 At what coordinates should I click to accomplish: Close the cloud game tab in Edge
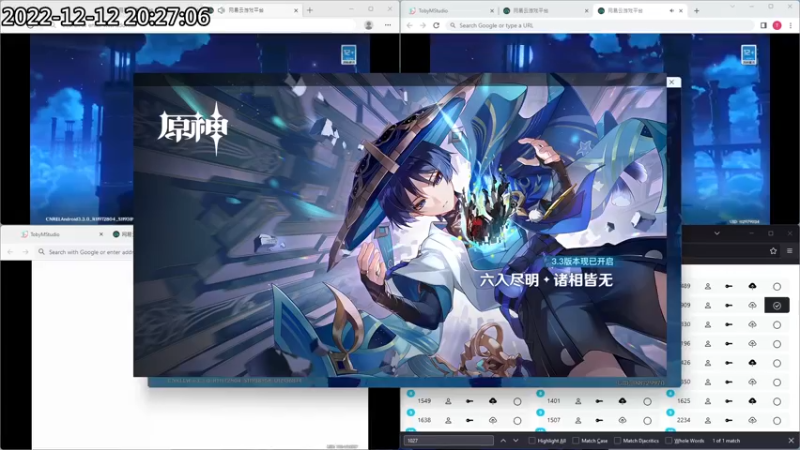[296, 10]
